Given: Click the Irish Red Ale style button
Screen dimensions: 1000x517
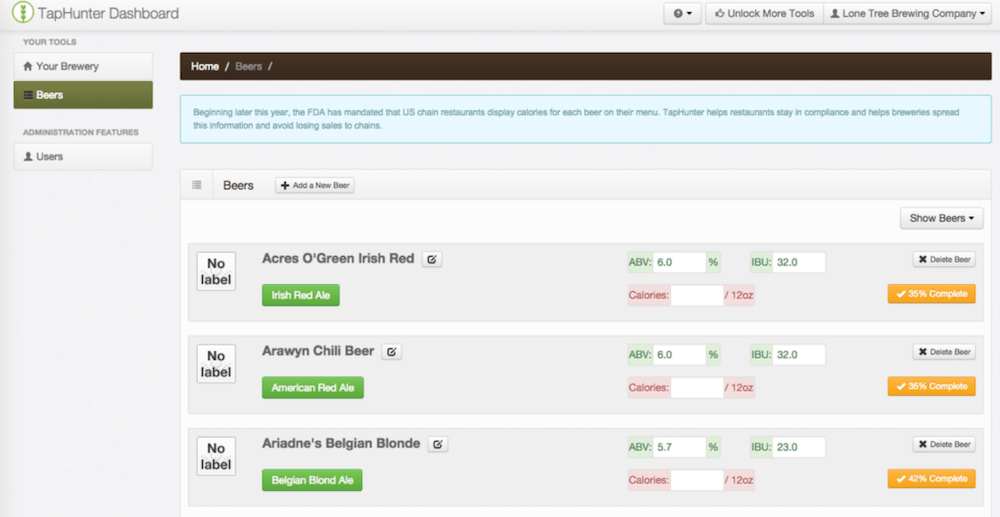Looking at the screenshot, I should point(301,295).
